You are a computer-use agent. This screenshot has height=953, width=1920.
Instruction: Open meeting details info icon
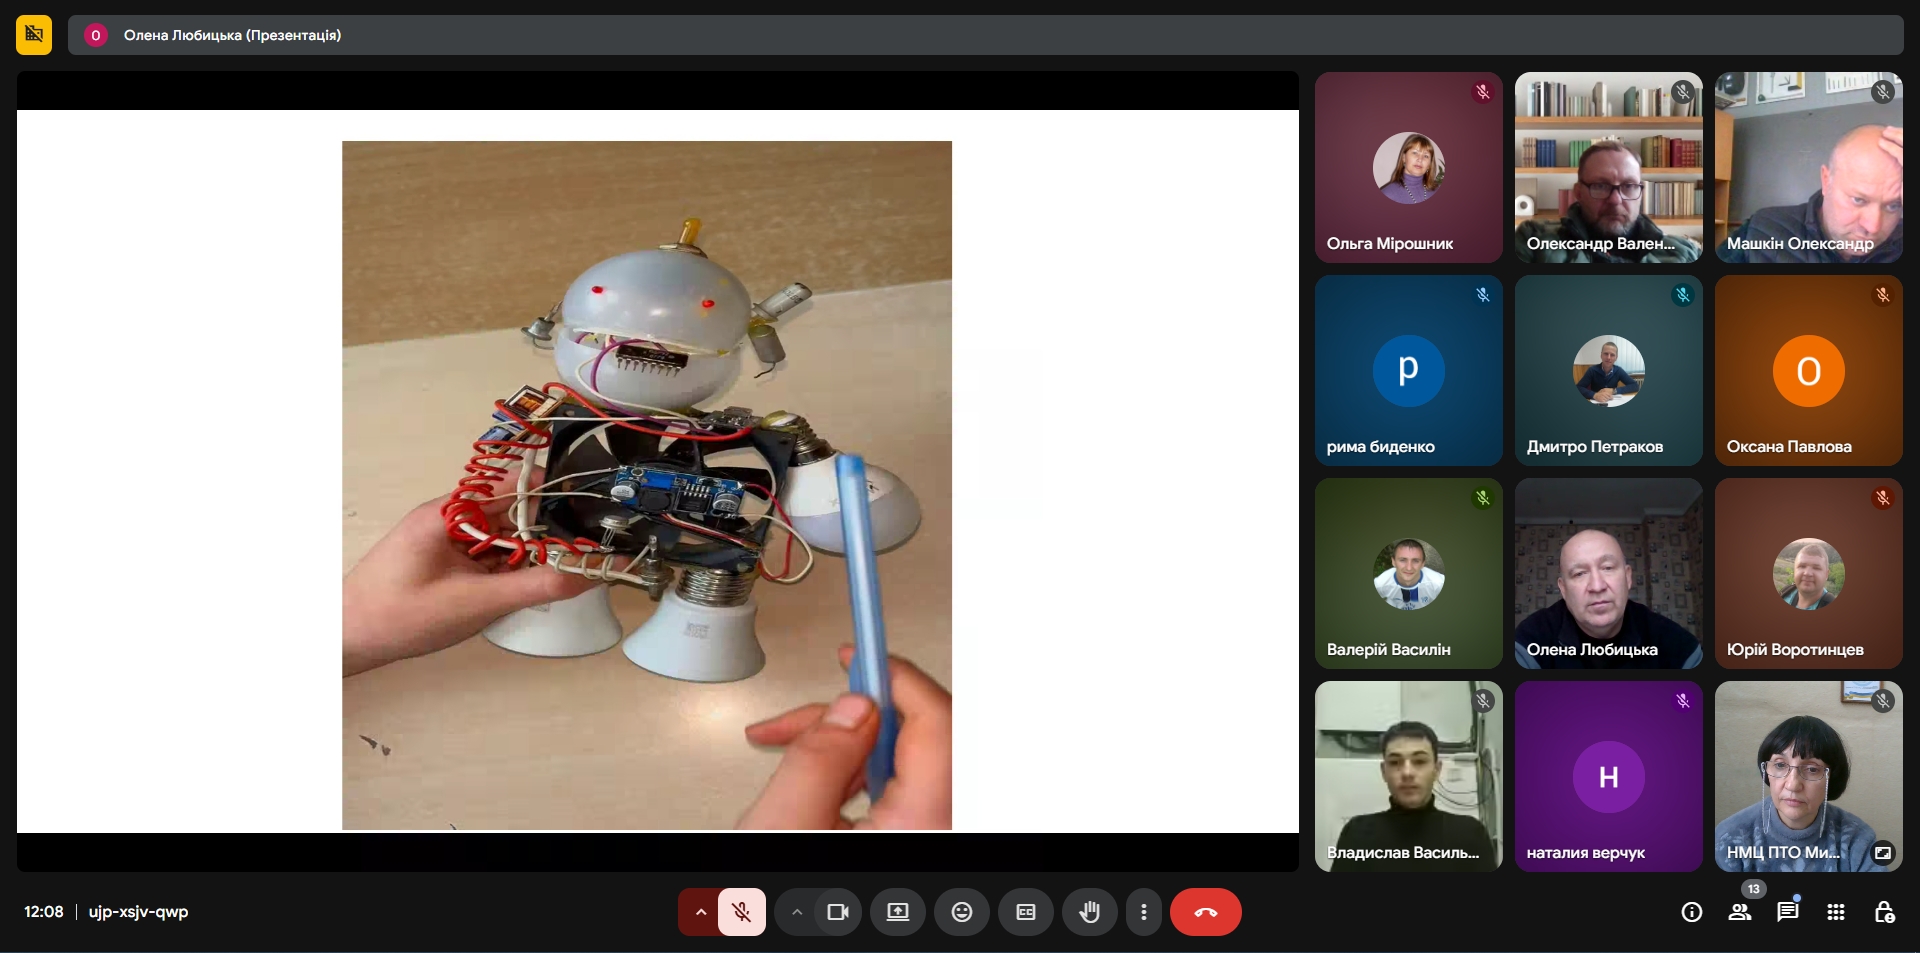1691,912
